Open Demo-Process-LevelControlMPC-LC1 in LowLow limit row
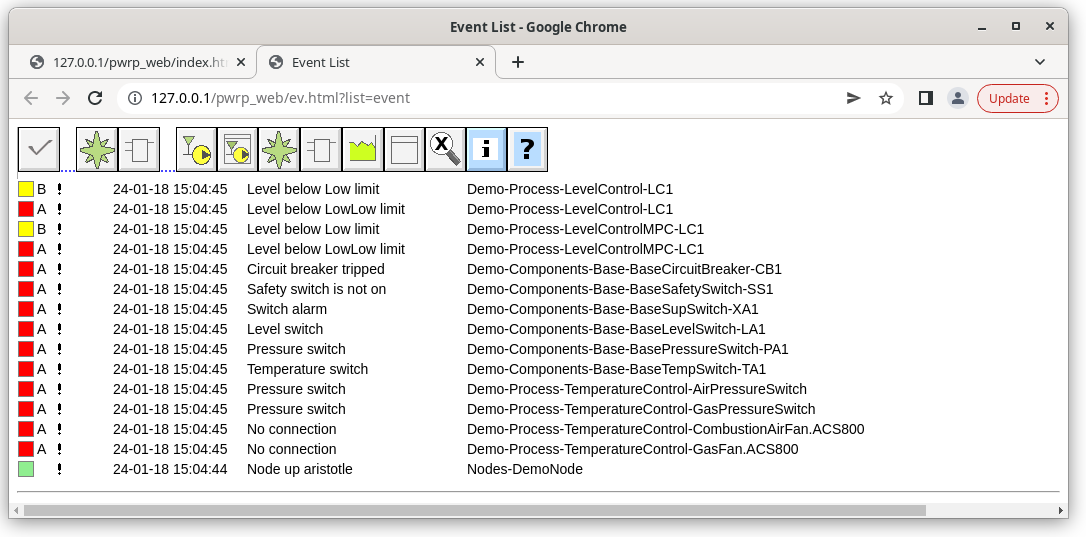 585,249
